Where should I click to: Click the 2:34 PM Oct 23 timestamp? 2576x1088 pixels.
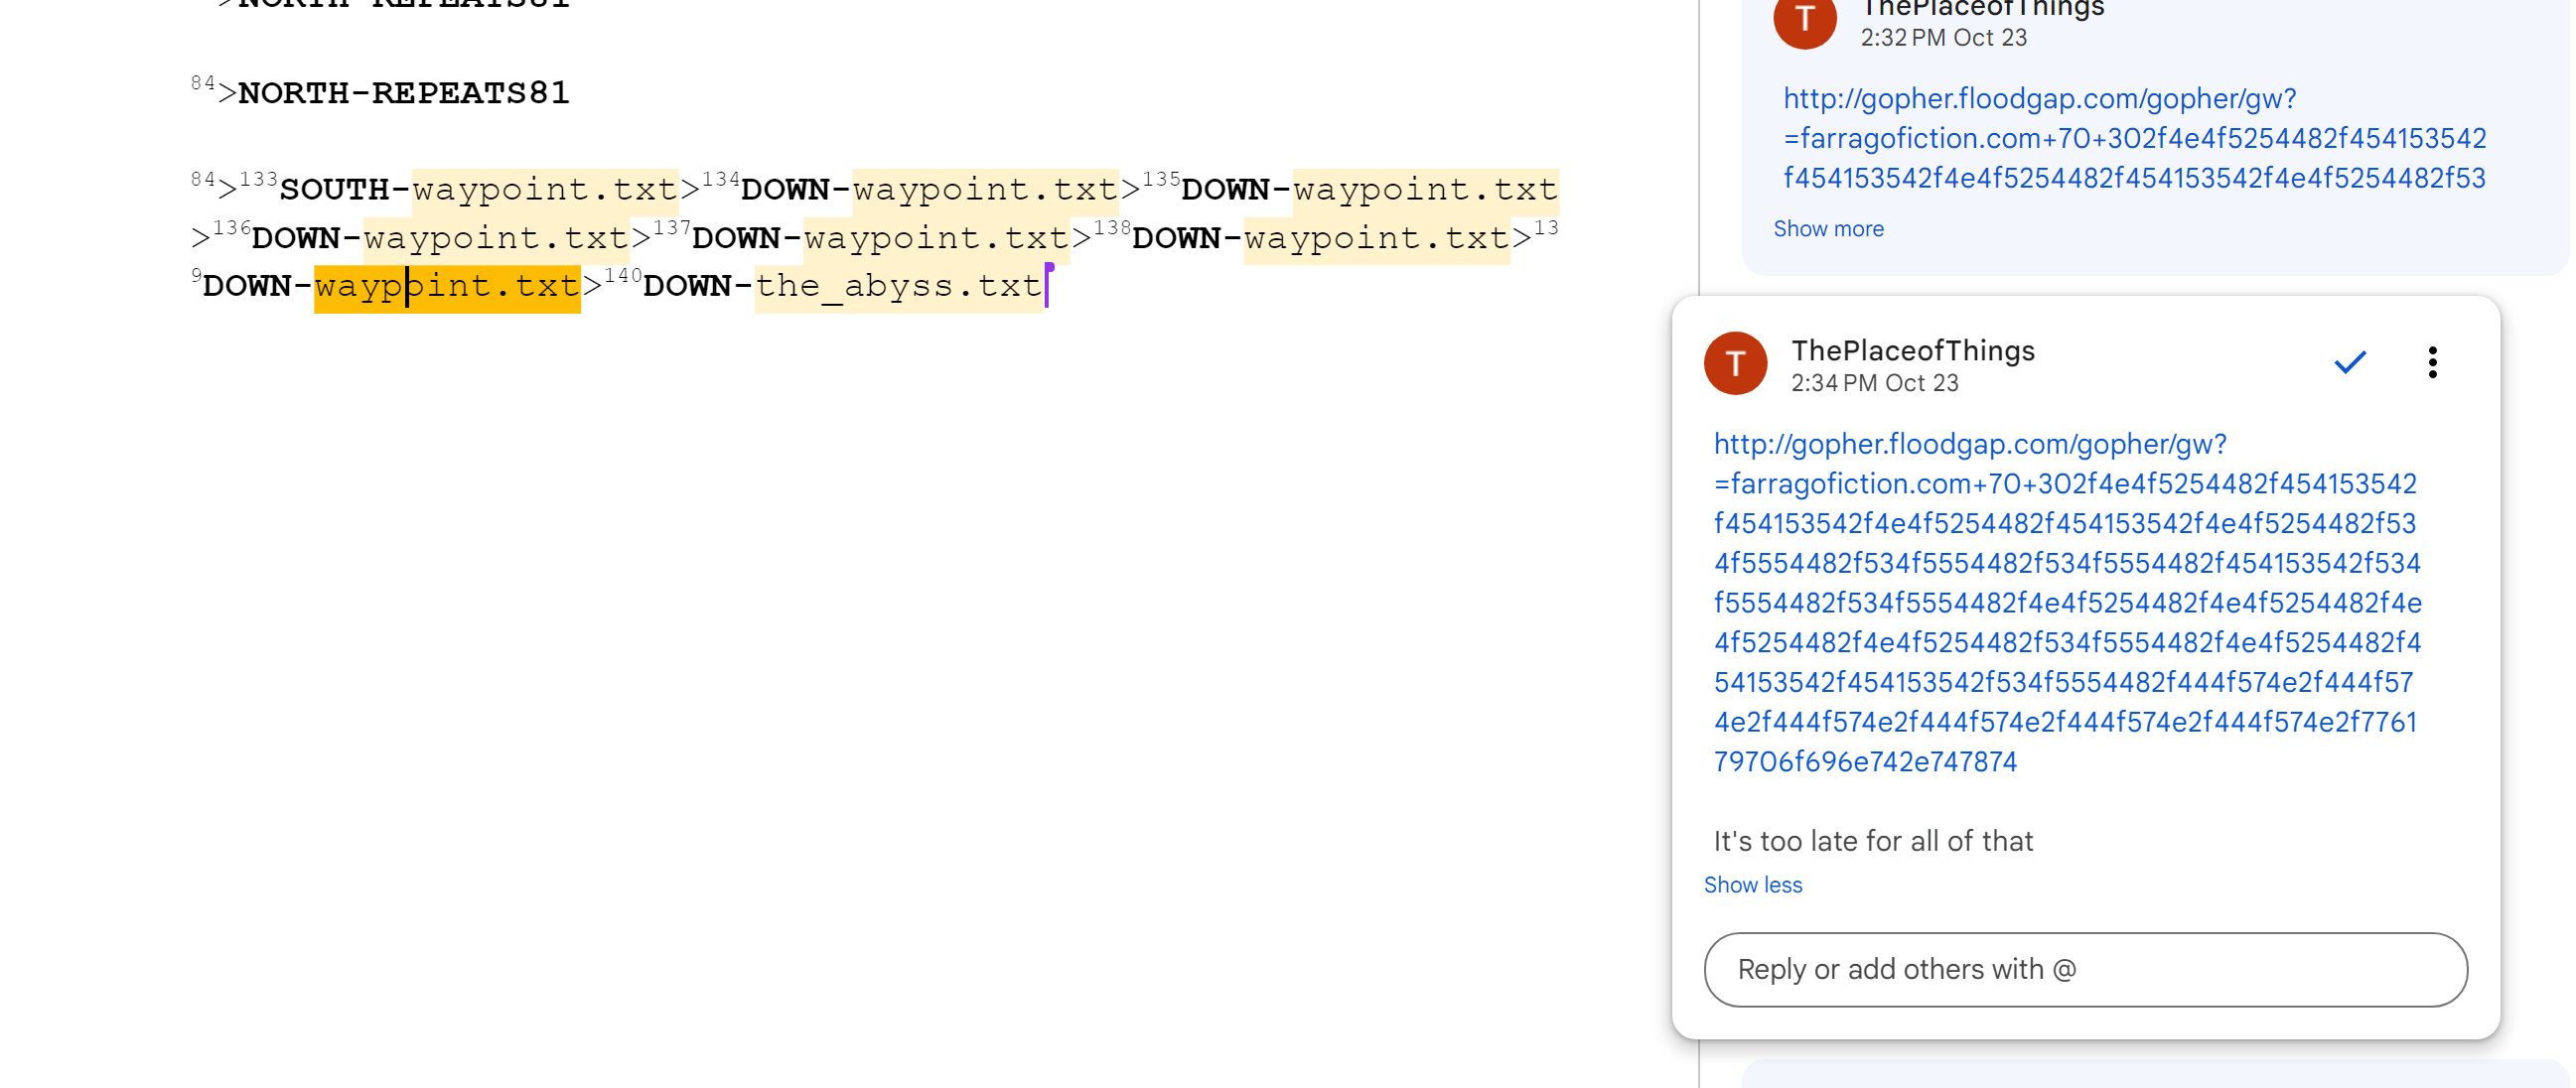1874,384
